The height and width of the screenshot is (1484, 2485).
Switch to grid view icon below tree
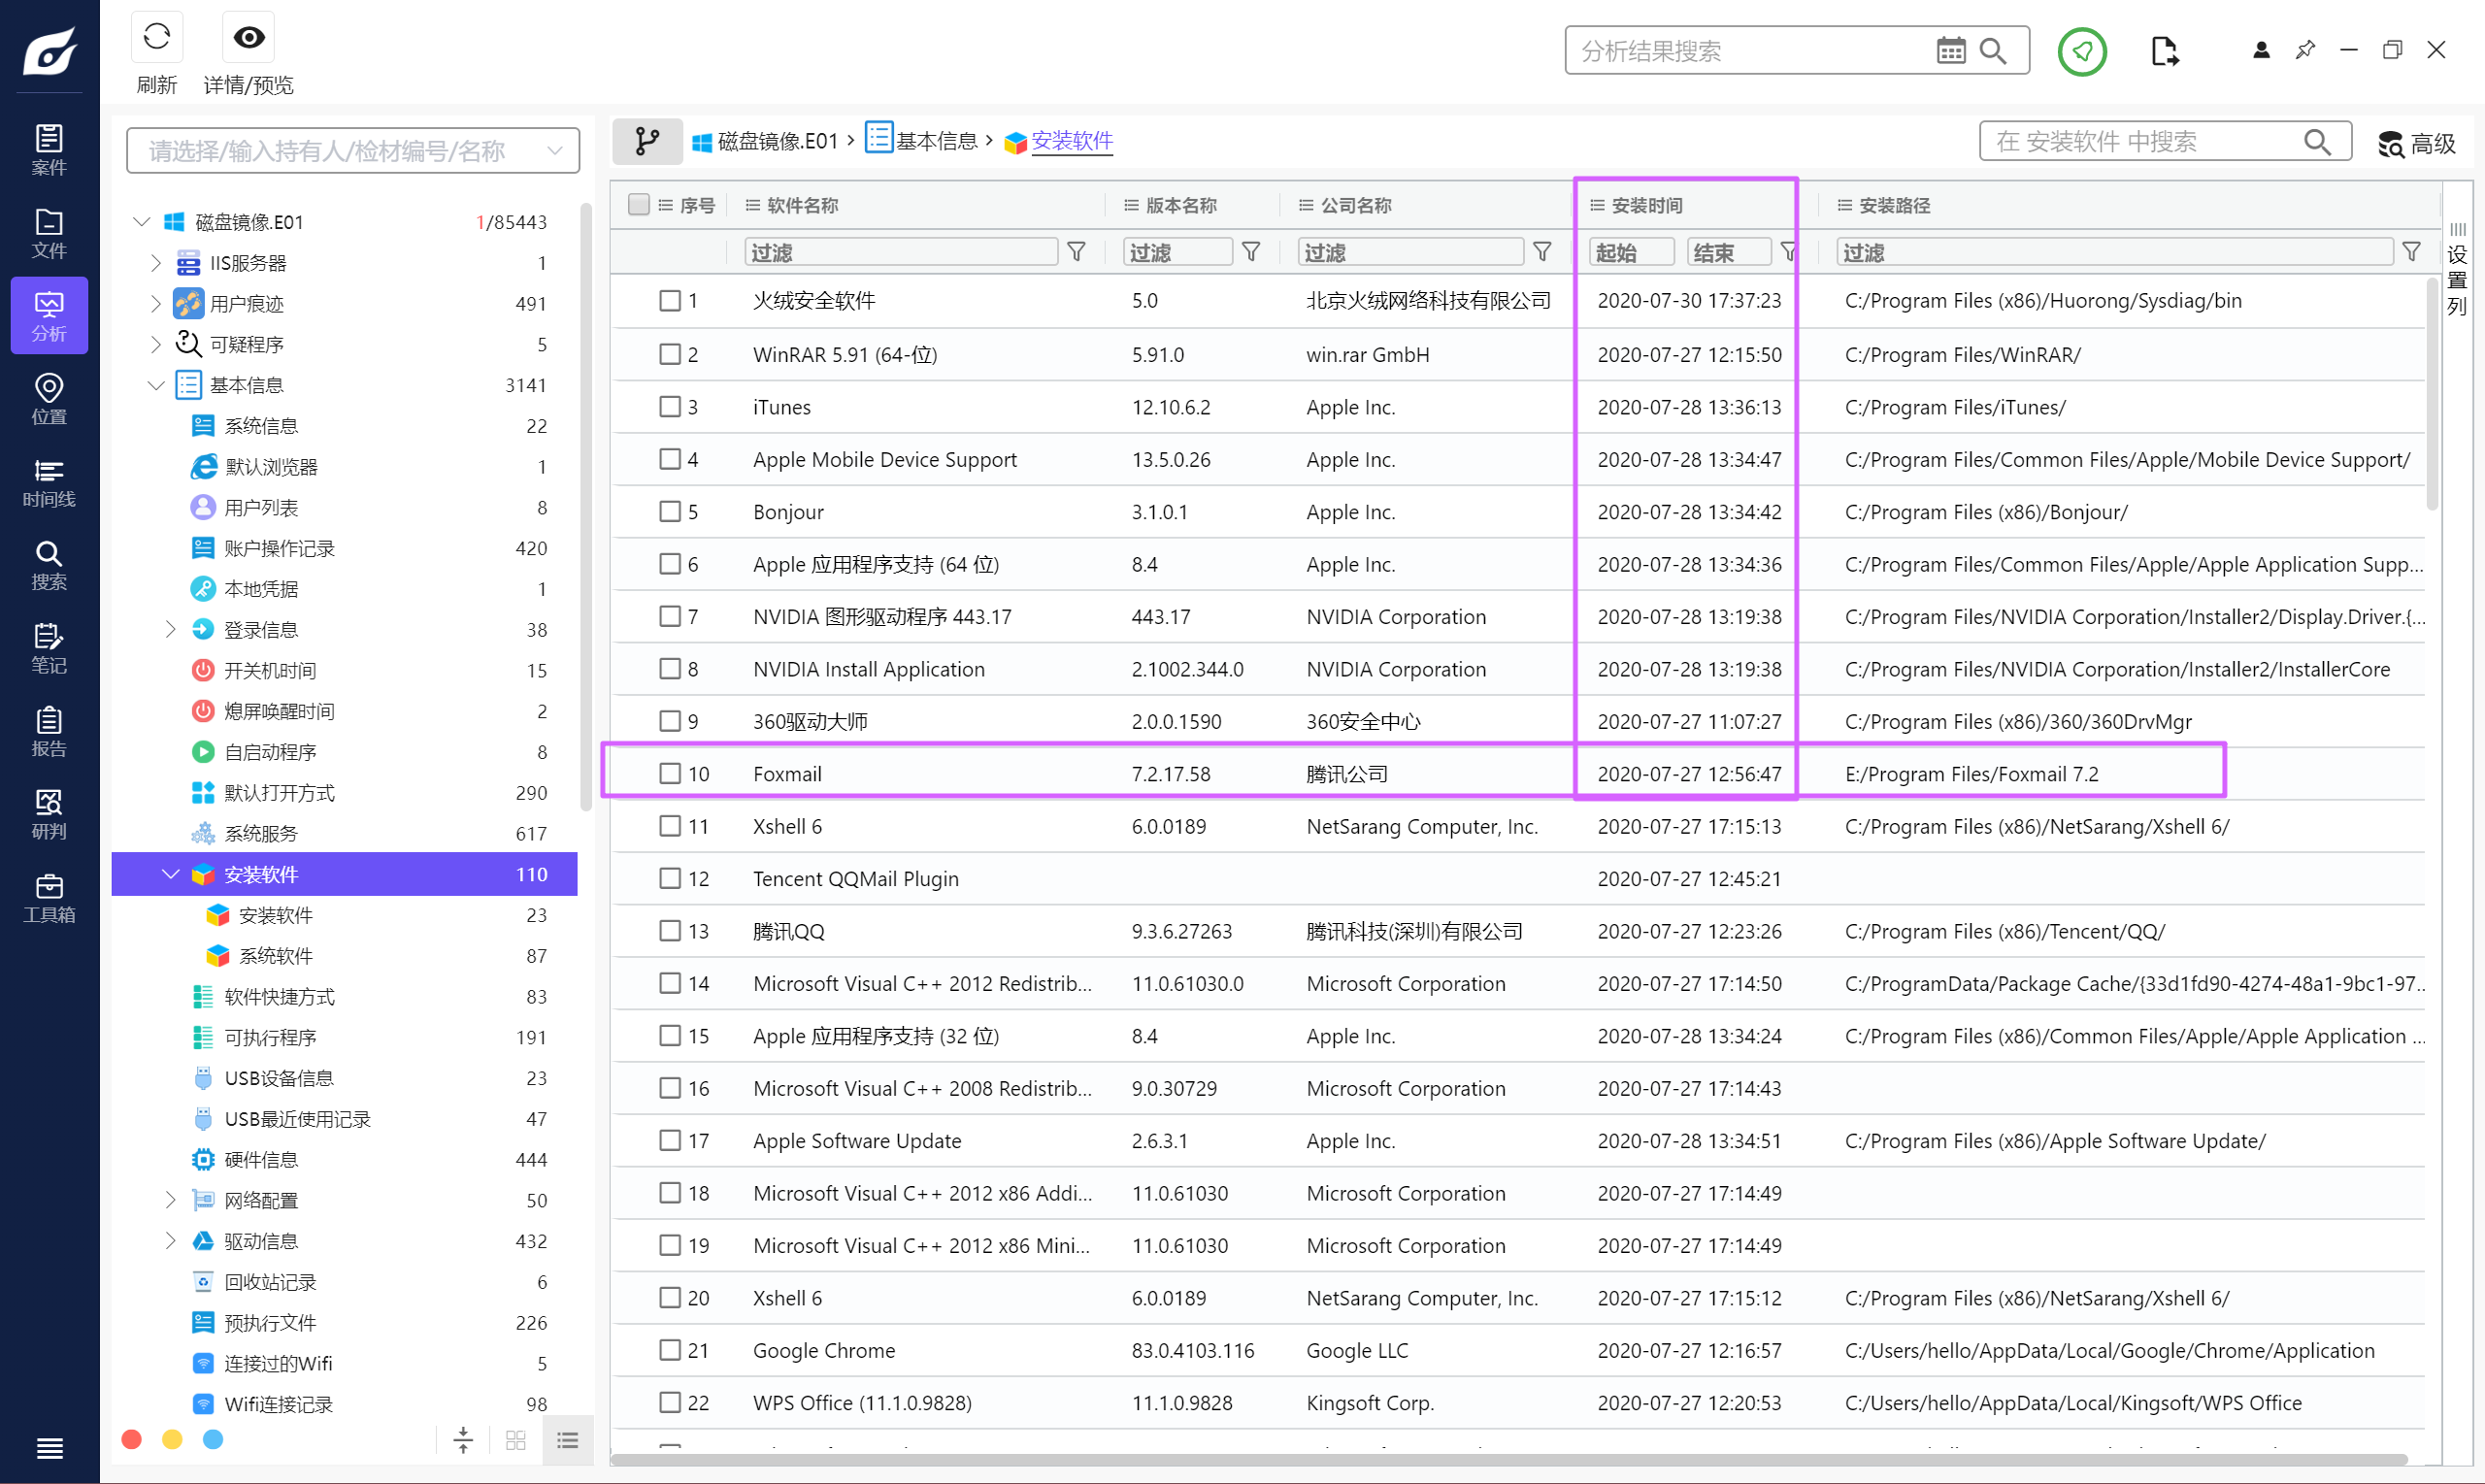516,1440
